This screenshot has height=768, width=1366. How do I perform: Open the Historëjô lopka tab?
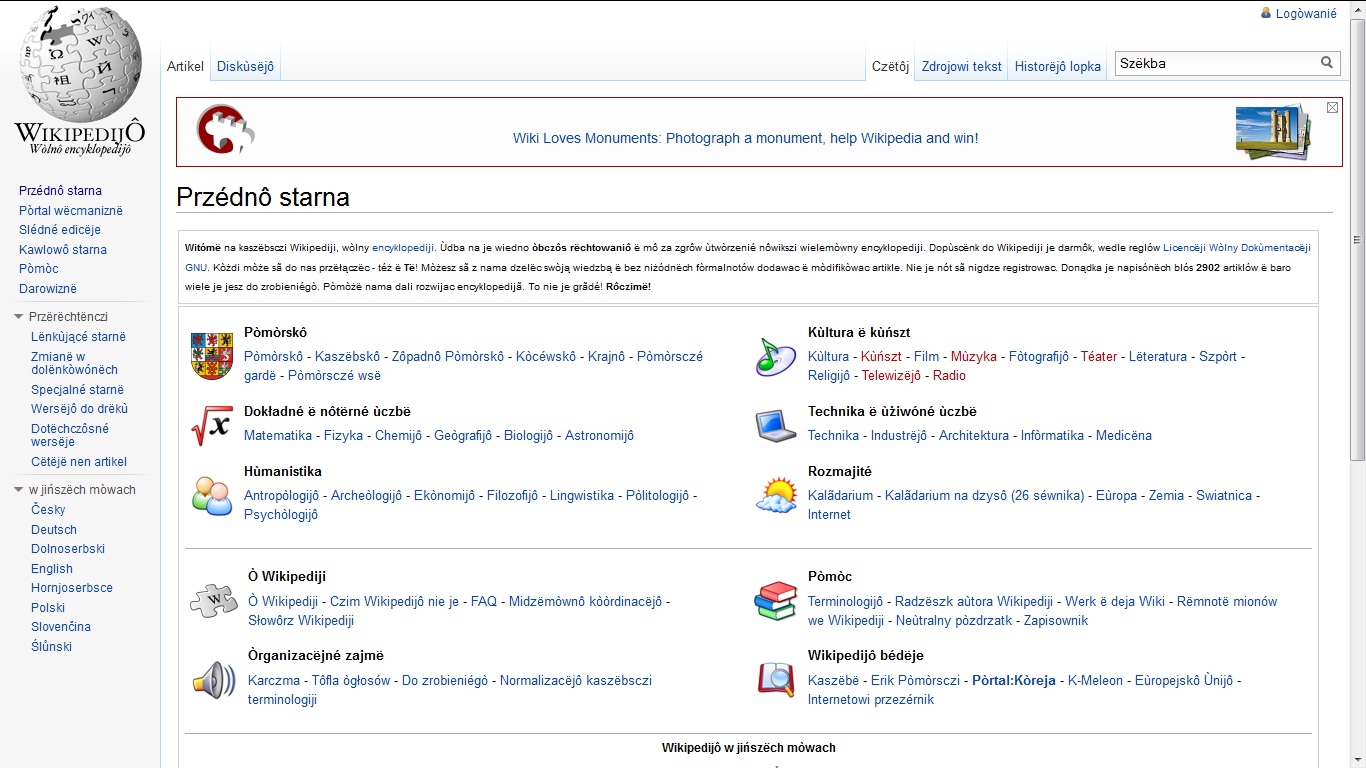(x=1058, y=67)
